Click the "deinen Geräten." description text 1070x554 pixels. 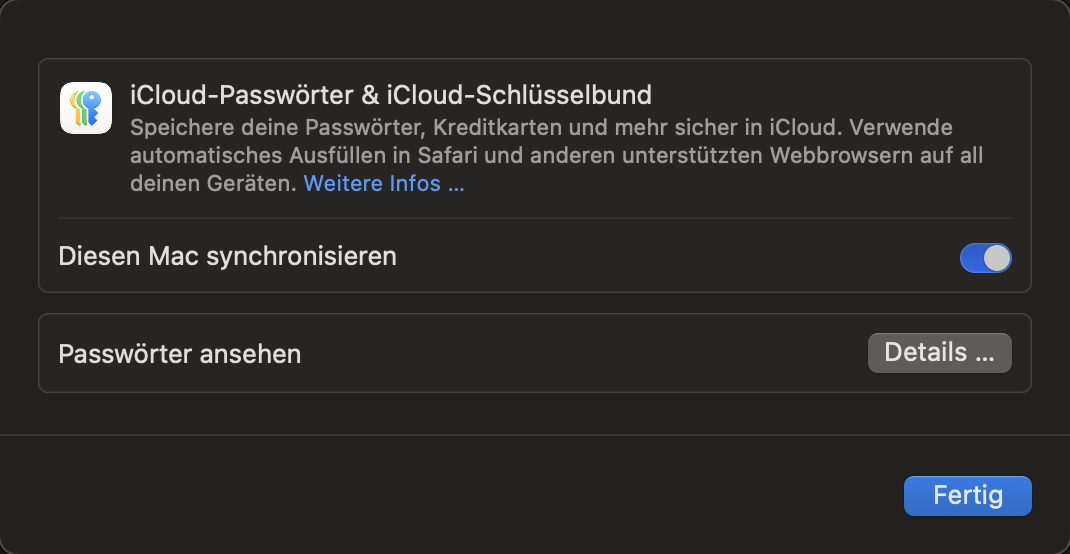point(213,184)
